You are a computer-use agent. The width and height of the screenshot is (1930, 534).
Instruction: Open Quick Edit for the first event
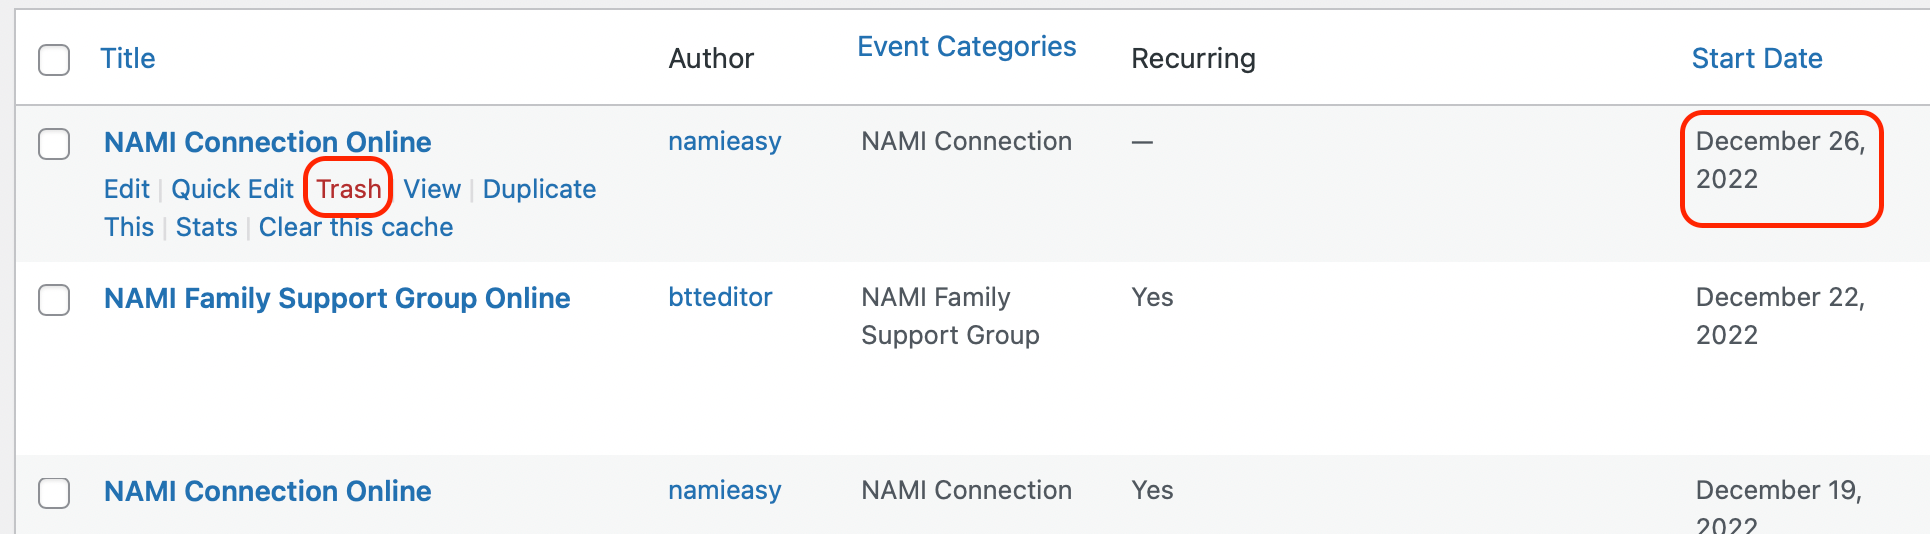coord(232,189)
